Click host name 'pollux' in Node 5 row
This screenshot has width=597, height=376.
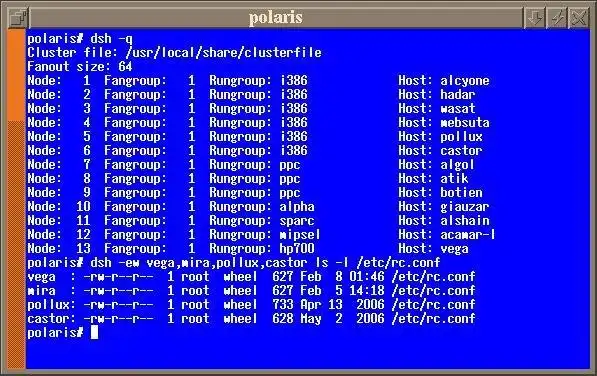(461, 137)
